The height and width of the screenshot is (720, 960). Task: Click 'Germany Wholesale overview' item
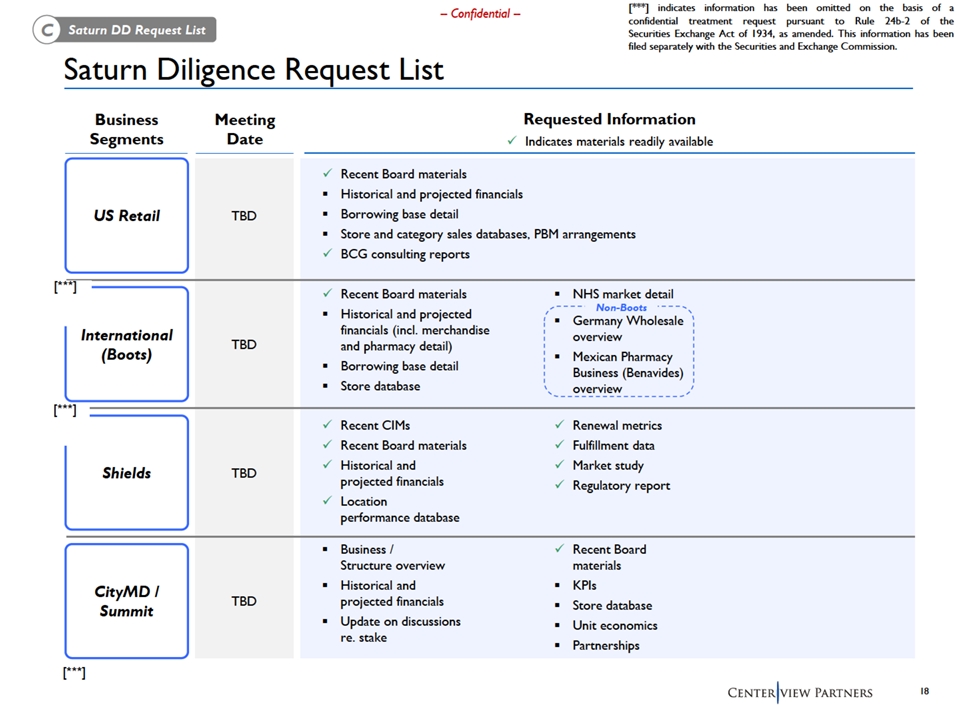628,329
